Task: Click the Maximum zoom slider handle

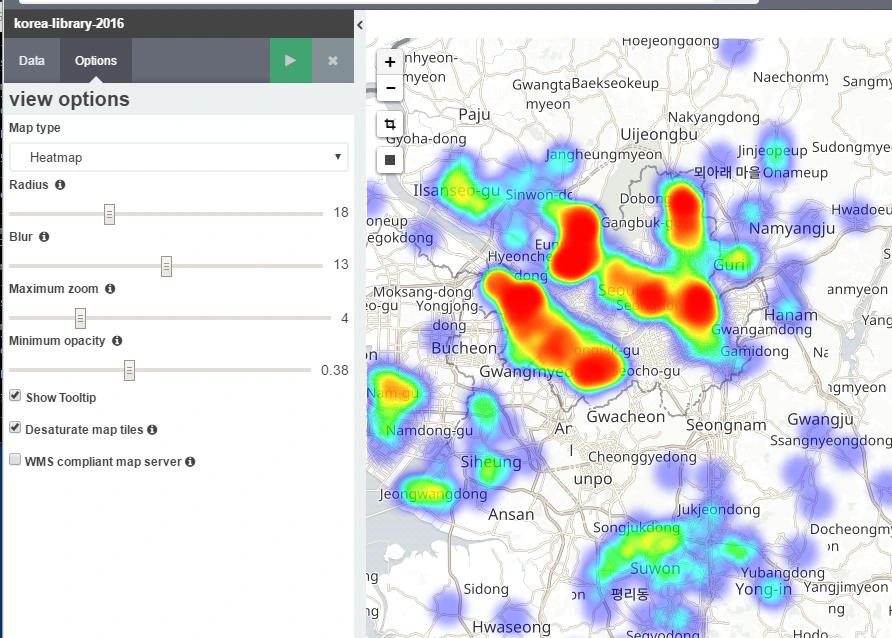Action: click(80, 318)
